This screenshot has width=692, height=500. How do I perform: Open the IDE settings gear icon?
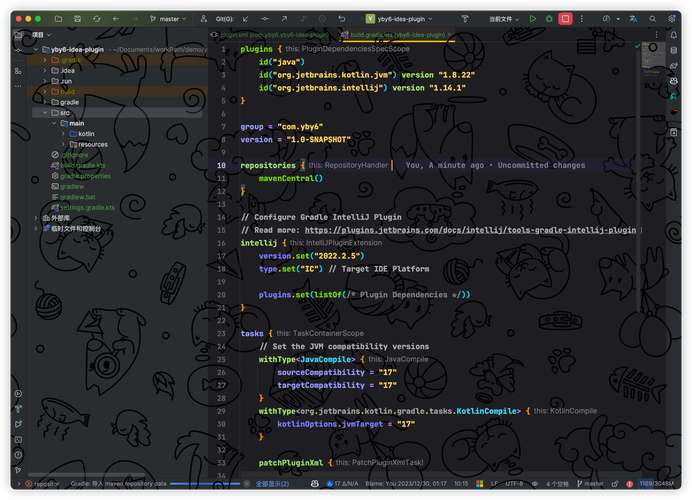coord(672,19)
